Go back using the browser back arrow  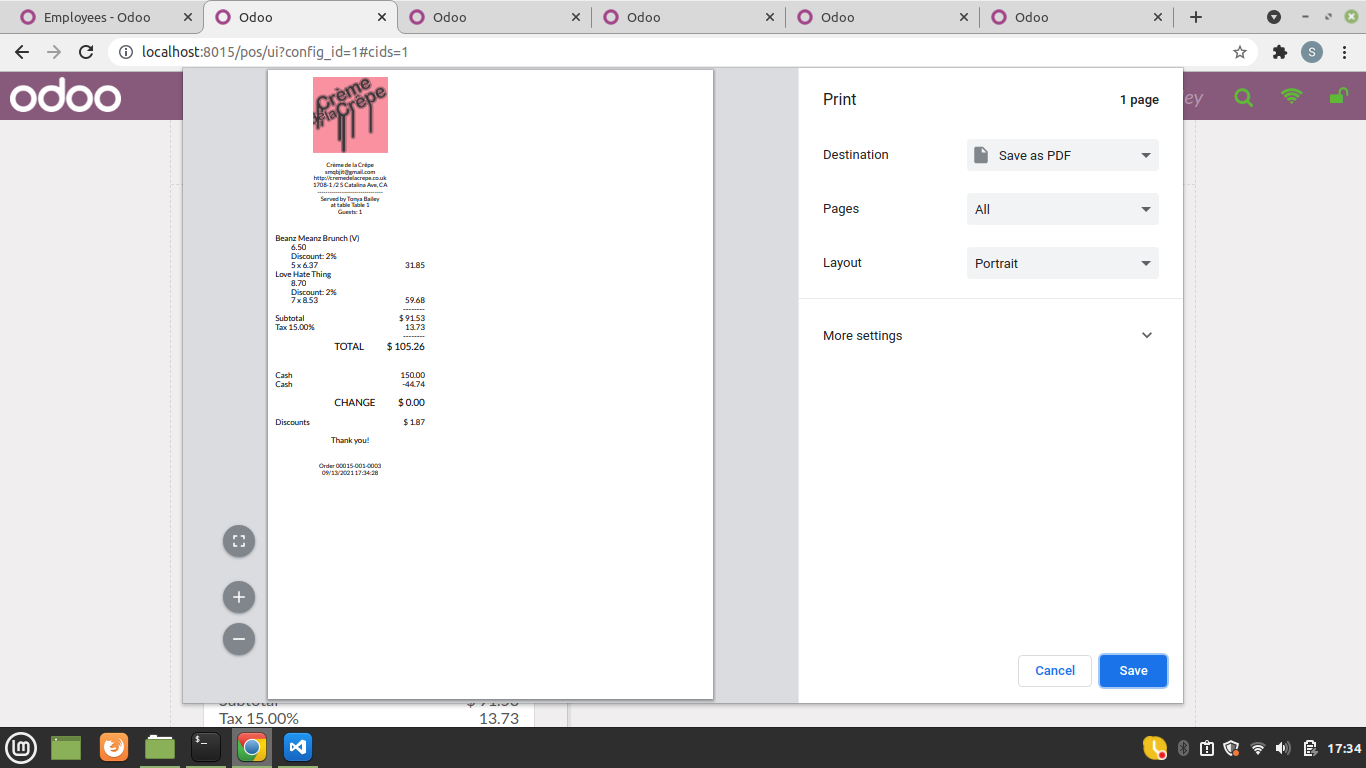[20, 51]
